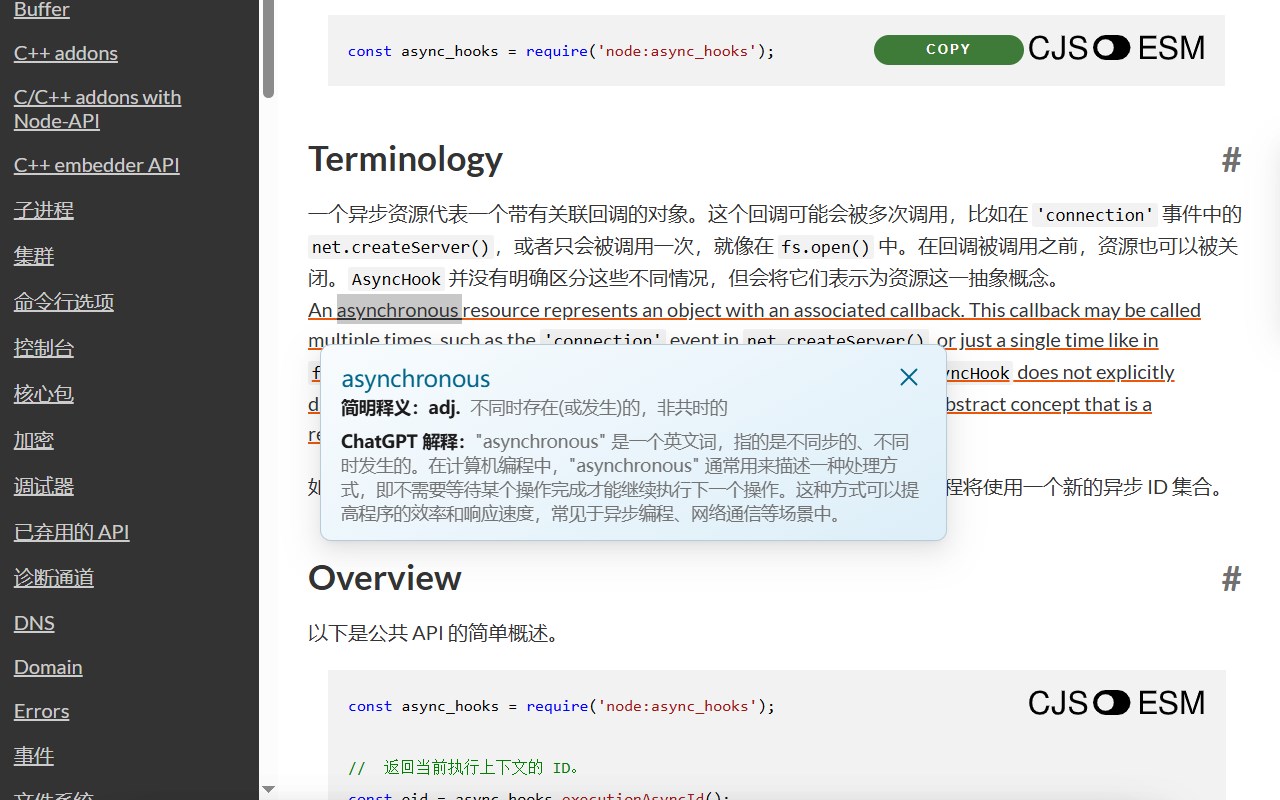Click the sidebar scroll down arrow
The width and height of the screenshot is (1280, 800).
(268, 790)
